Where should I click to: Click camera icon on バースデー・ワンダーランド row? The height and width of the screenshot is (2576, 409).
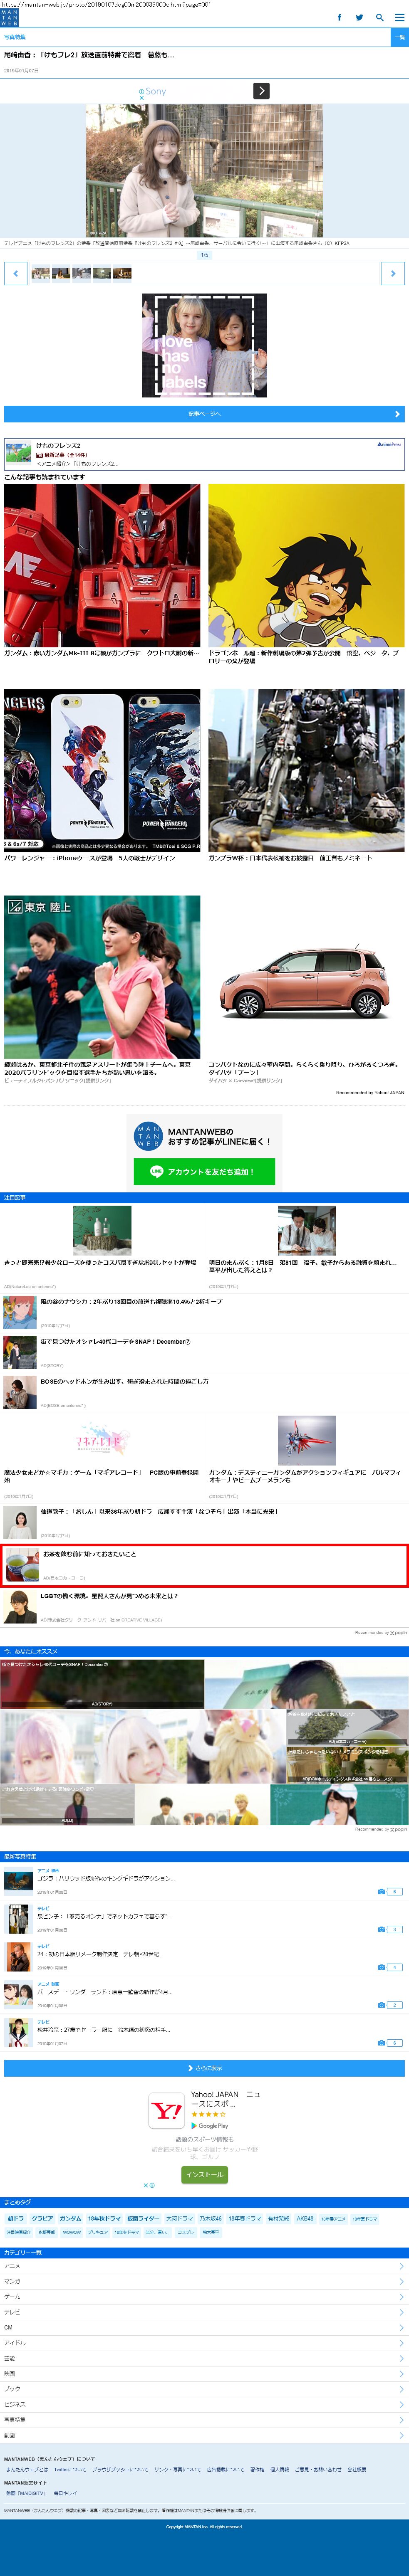pos(382,2005)
